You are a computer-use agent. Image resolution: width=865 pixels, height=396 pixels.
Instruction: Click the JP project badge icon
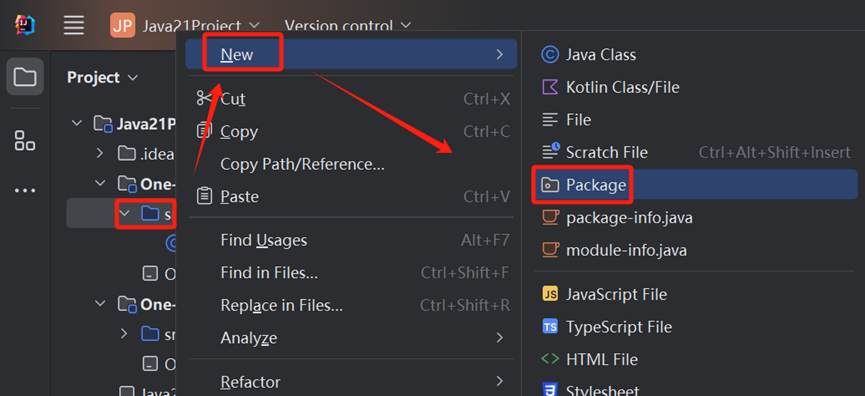(x=122, y=25)
